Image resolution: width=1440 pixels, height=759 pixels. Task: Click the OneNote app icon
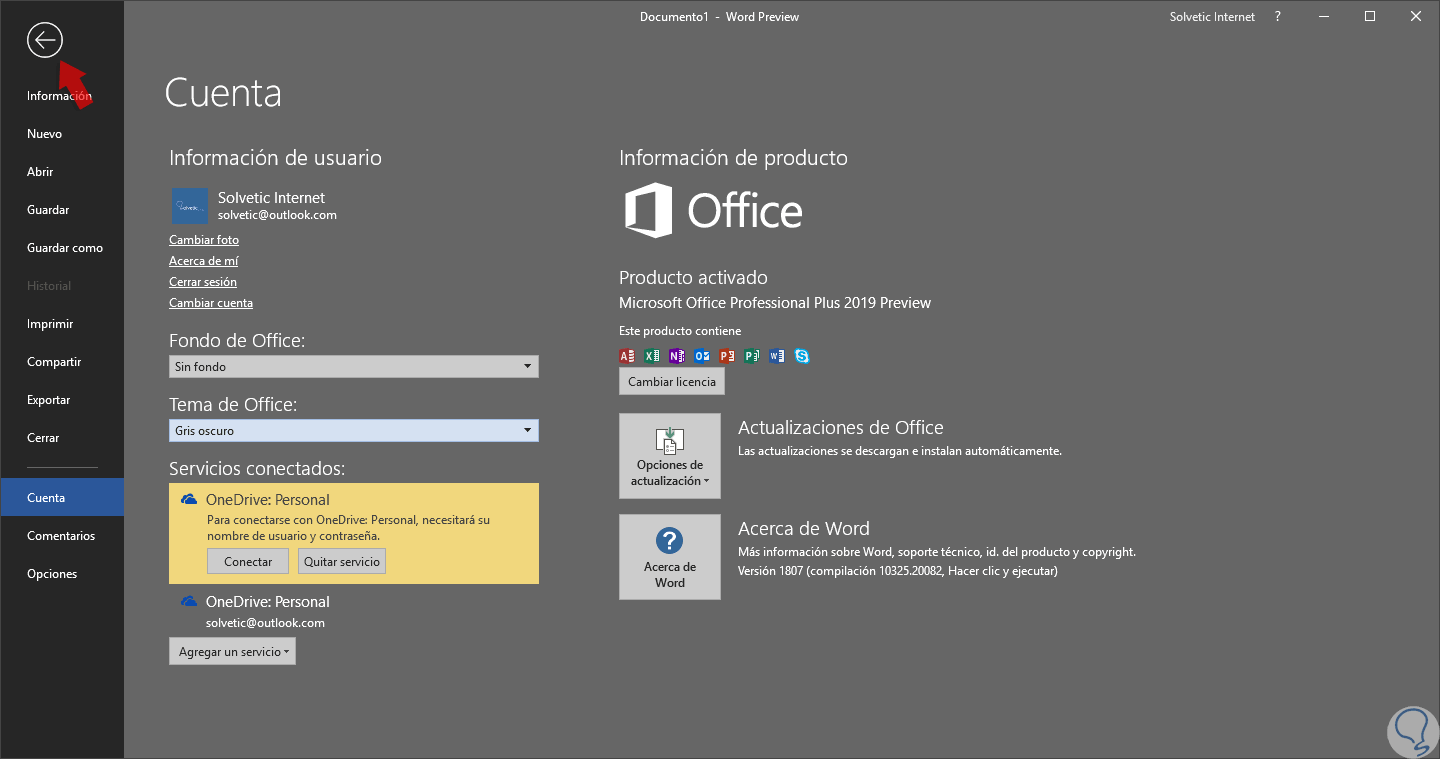tap(678, 355)
